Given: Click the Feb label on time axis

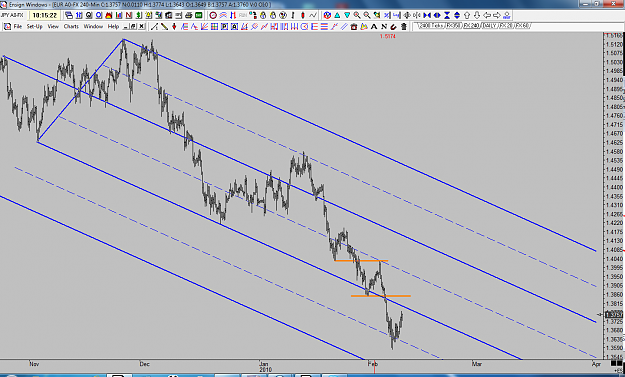Looking at the screenshot, I should [x=372, y=364].
